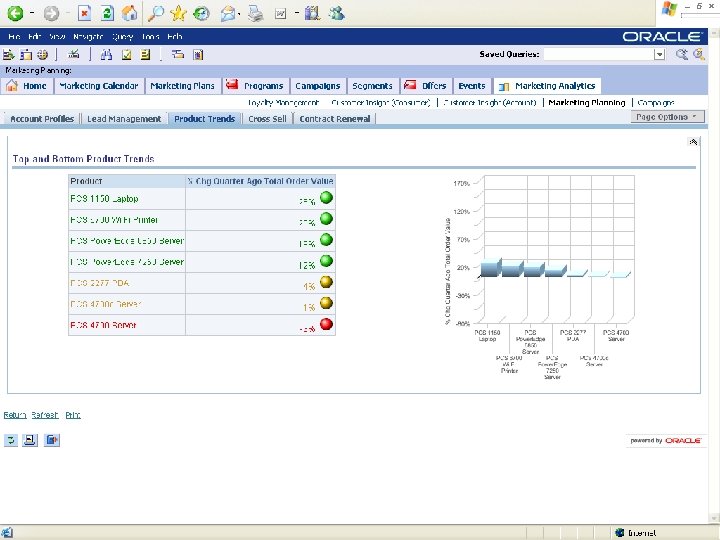Open the back button history dropdown arrow
720x540 pixels.
pyautogui.click(x=32, y=13)
